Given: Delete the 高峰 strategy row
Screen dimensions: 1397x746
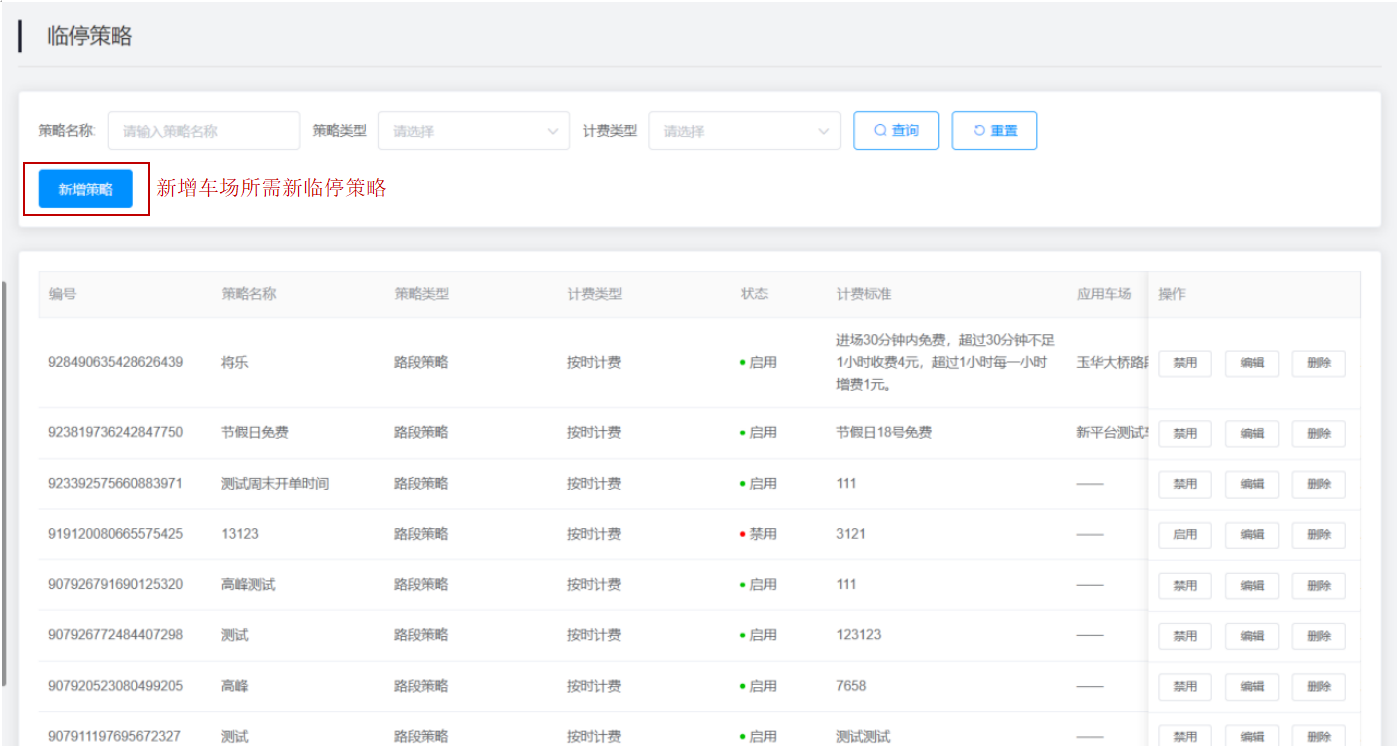Looking at the screenshot, I should (x=1318, y=686).
